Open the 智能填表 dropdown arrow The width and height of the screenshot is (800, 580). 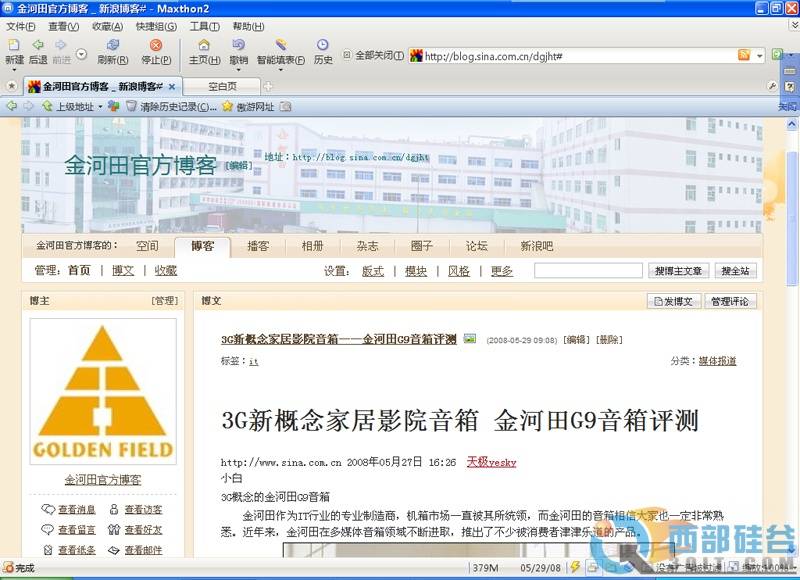281,69
